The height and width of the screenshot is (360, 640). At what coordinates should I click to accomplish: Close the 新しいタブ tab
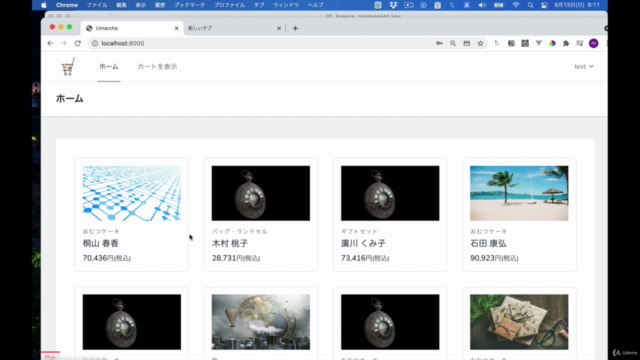tap(279, 28)
